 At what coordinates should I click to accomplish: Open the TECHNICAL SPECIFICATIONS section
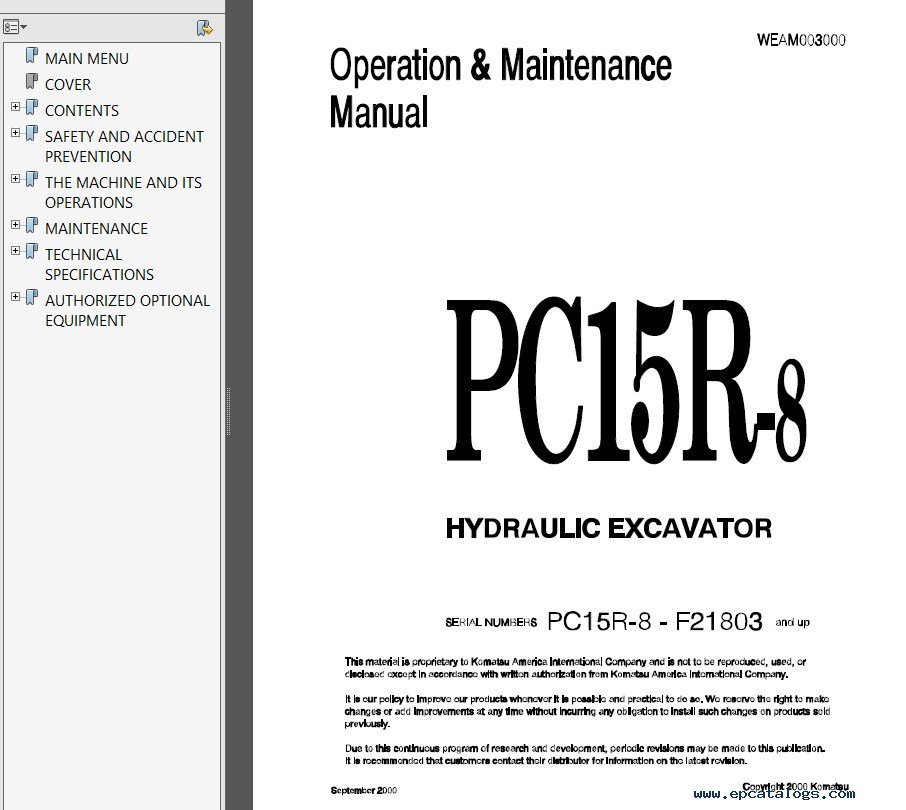click(x=99, y=264)
